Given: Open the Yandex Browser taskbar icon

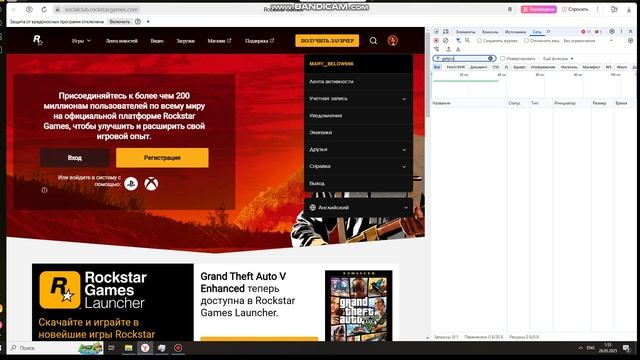Looking at the screenshot, I should click(145, 348).
